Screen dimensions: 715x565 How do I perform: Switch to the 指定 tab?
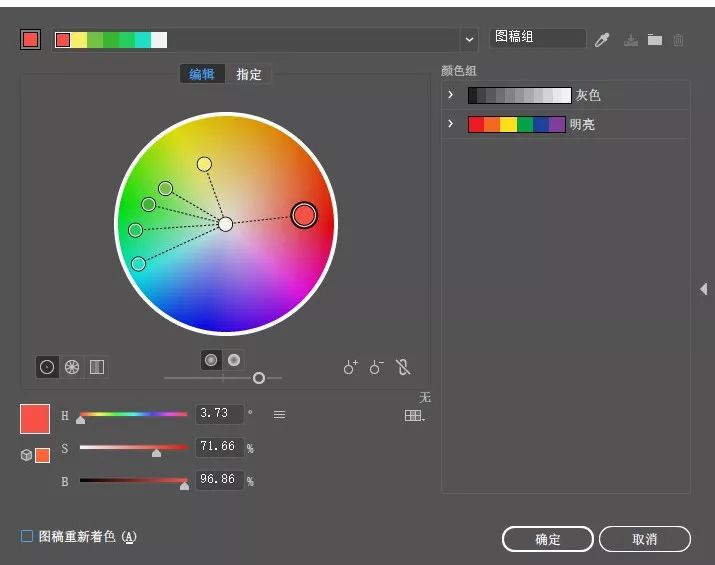tap(249, 74)
